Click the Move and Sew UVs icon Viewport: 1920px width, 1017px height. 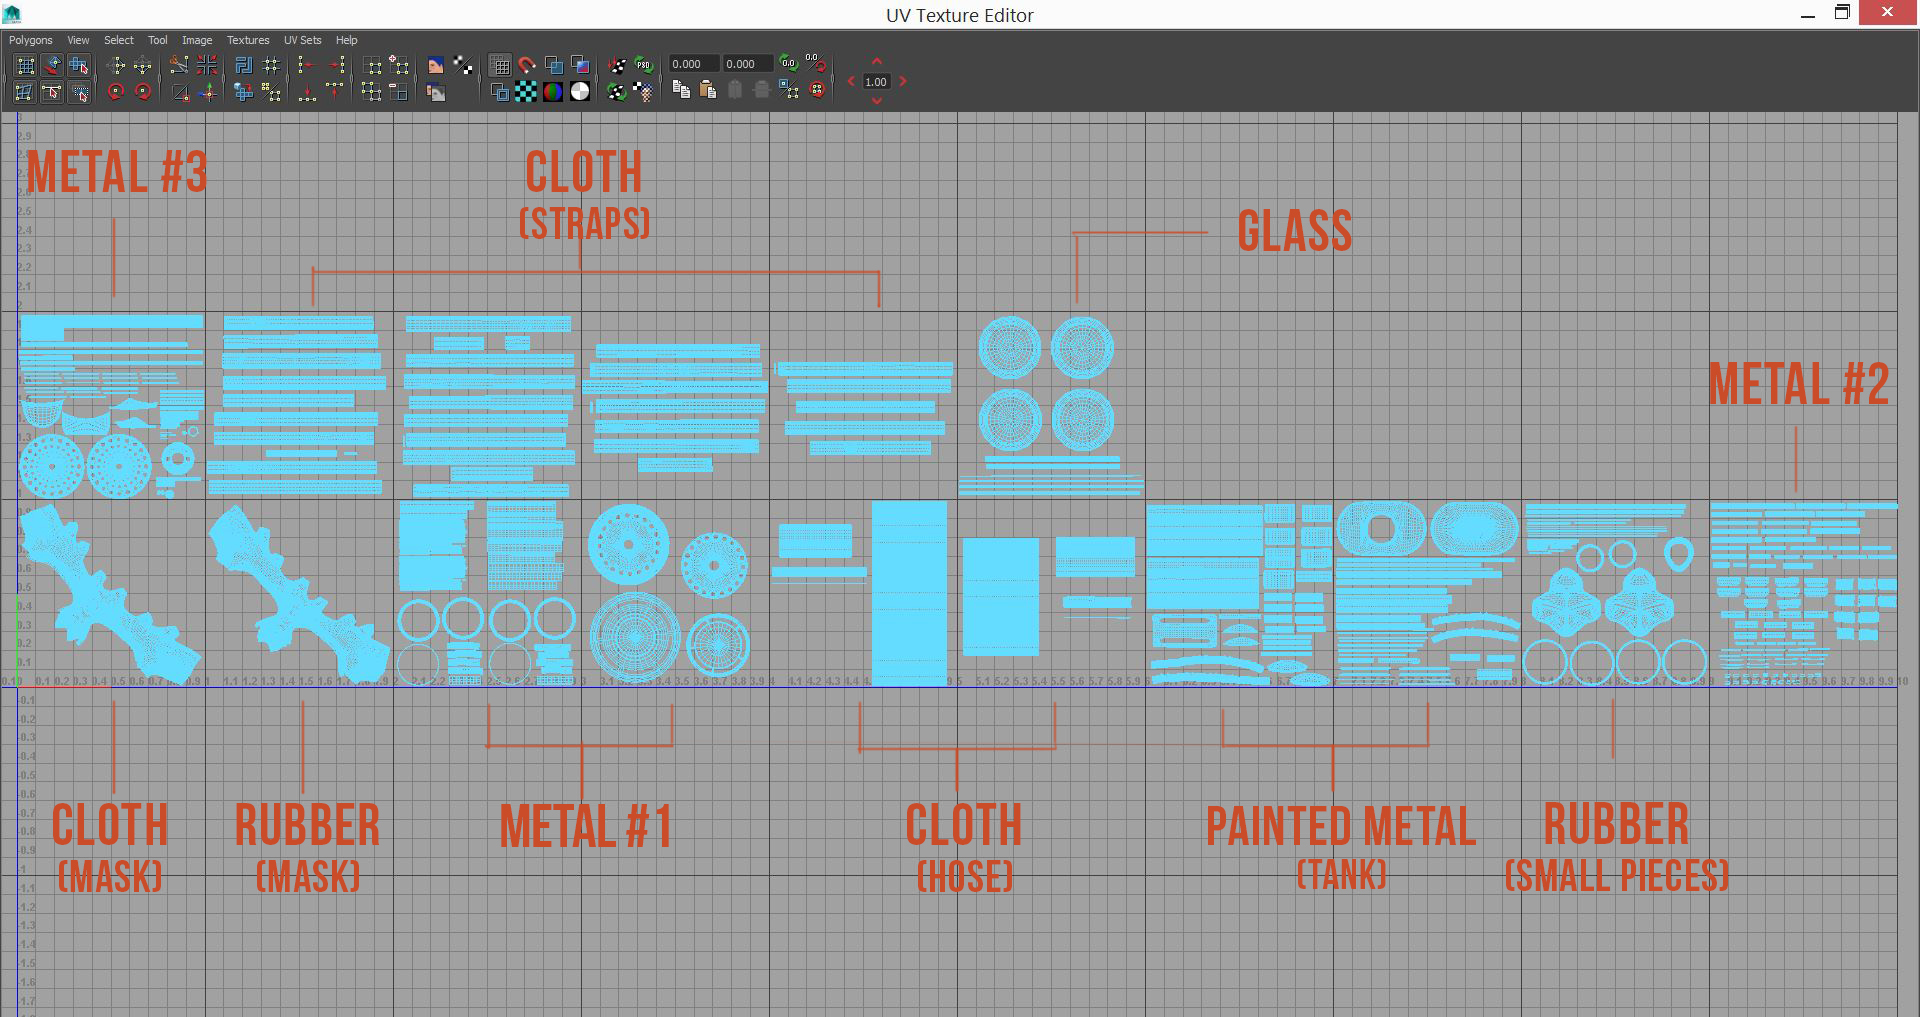point(208,93)
